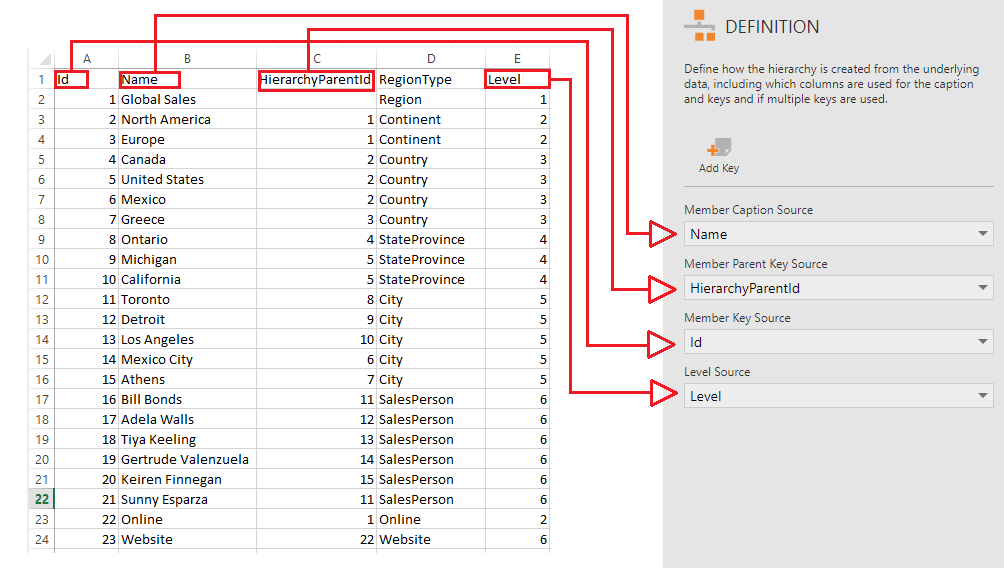Expand the Member Parent Key Source dropdown
The height and width of the screenshot is (568, 1004).
[982, 288]
